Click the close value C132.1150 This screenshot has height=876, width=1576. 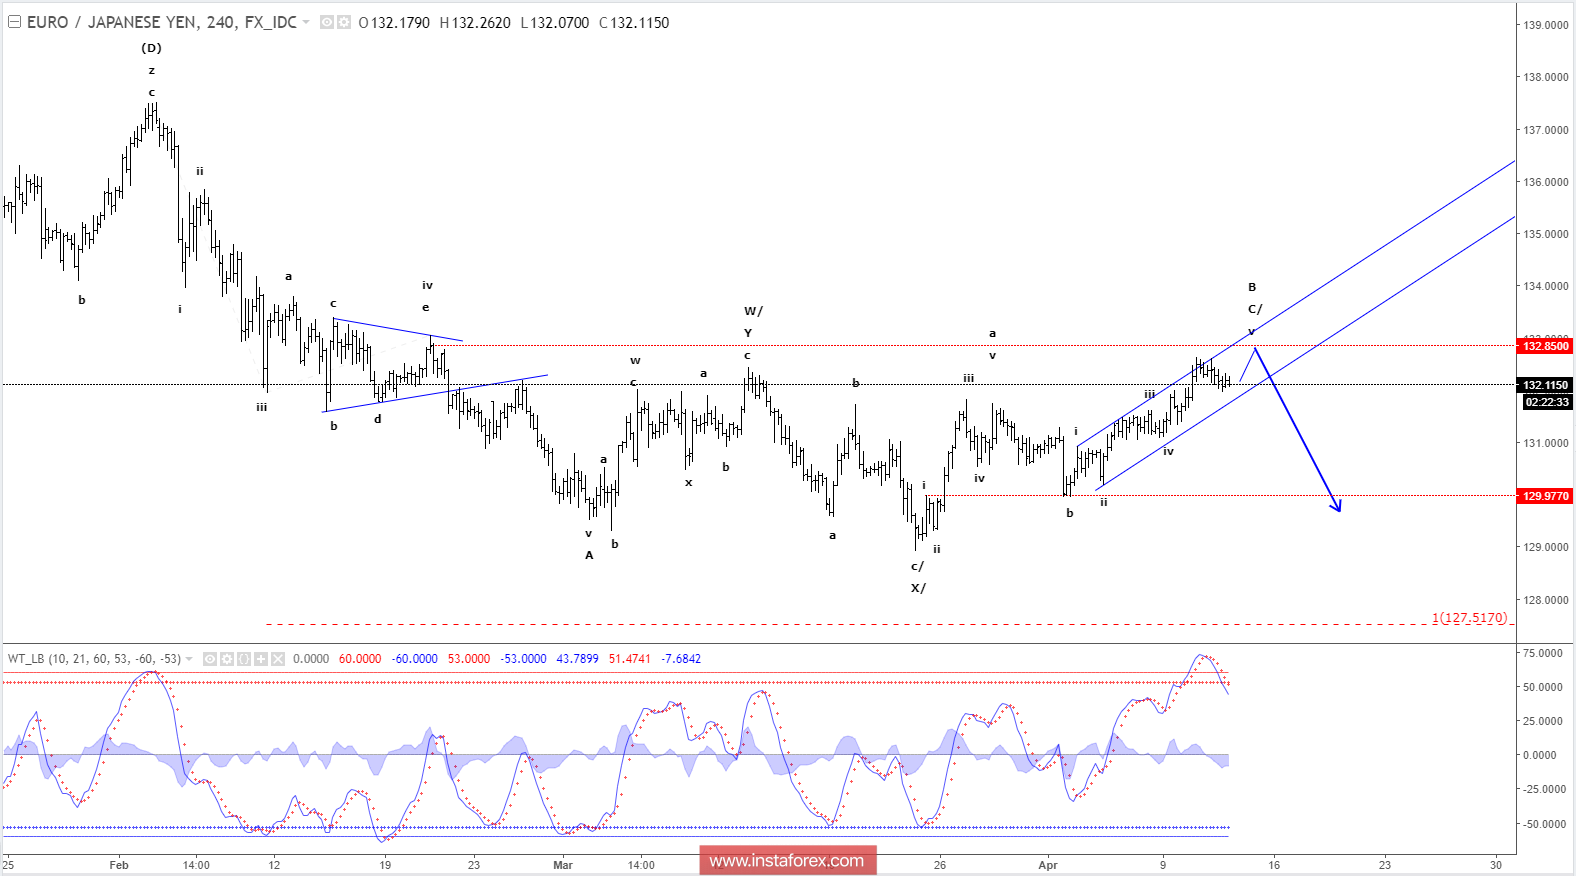(x=634, y=22)
